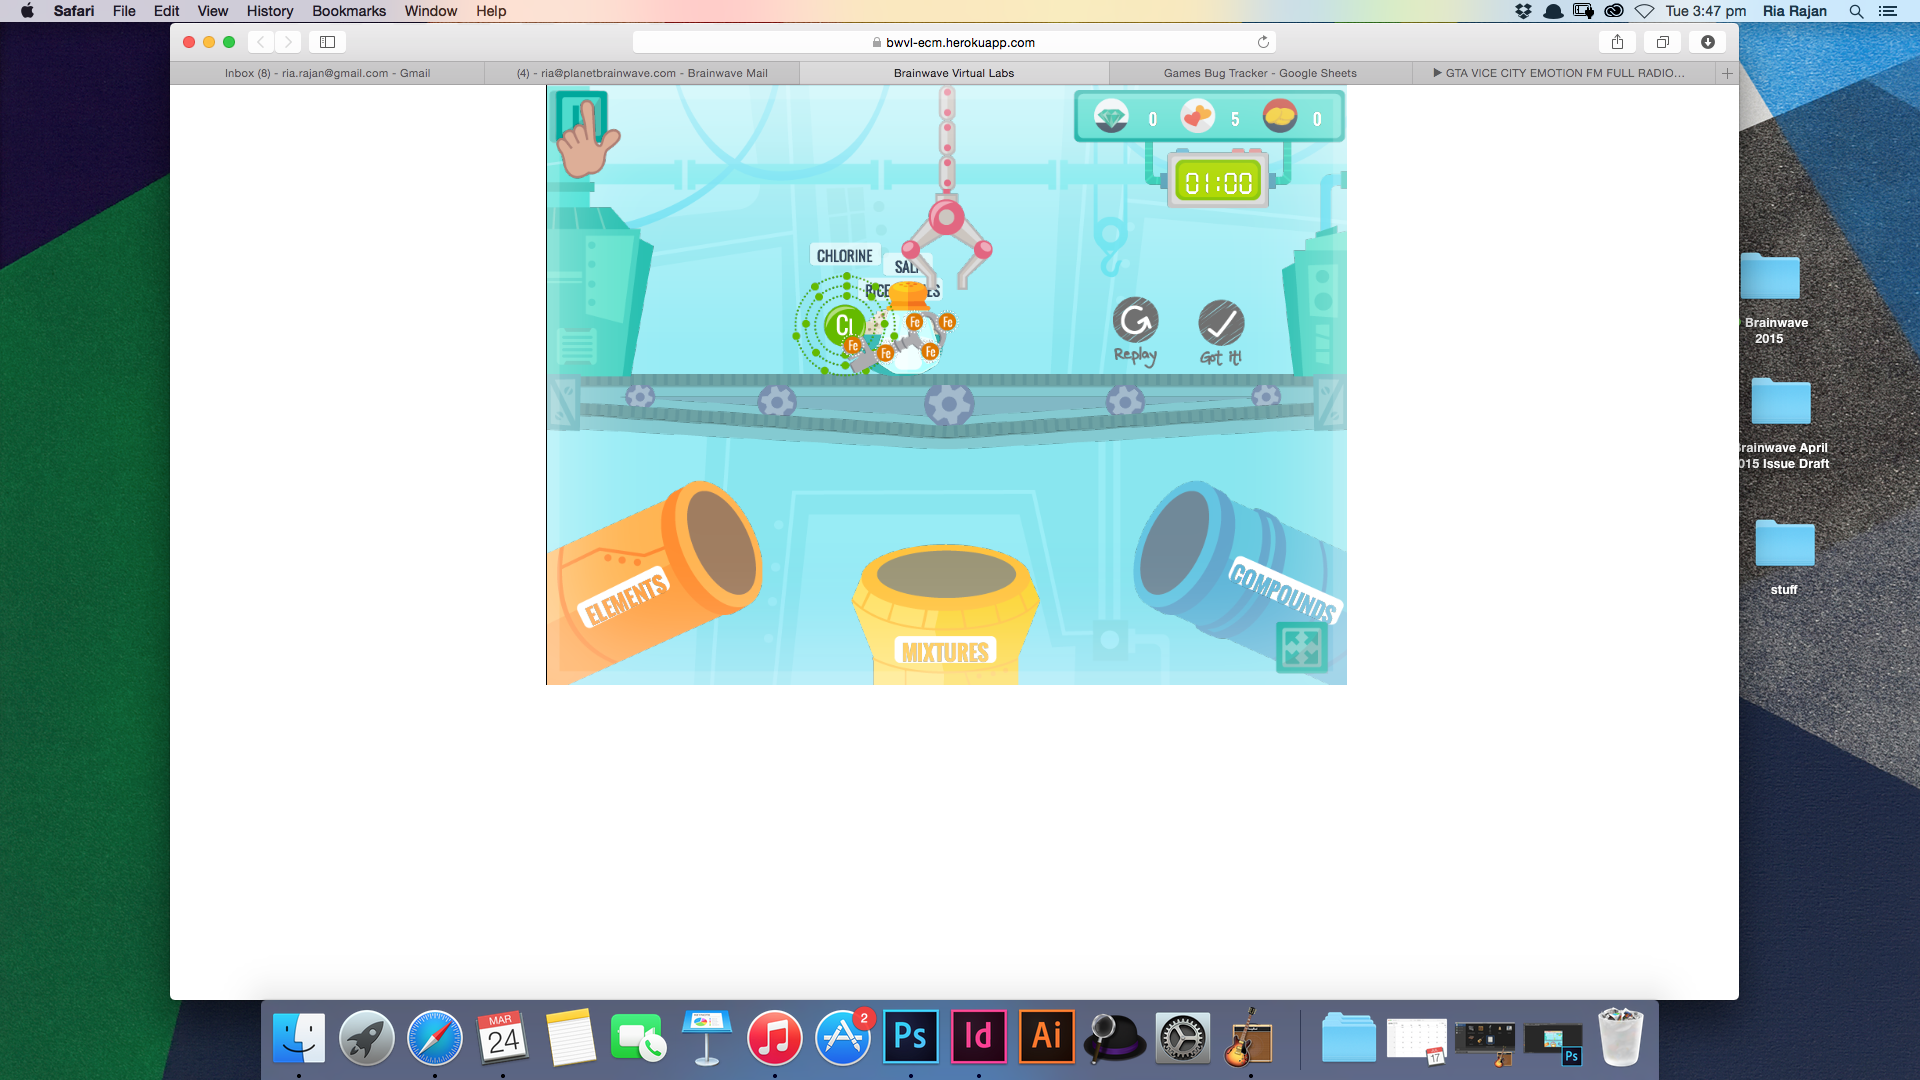This screenshot has width=1920, height=1080.
Task: Click the gold coins icon
Action: coord(1280,117)
